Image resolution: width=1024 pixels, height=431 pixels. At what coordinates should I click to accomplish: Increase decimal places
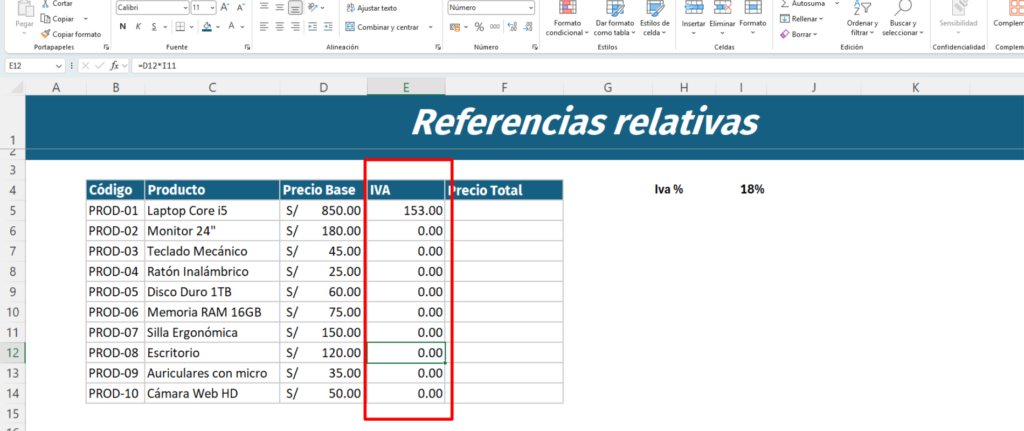point(512,27)
